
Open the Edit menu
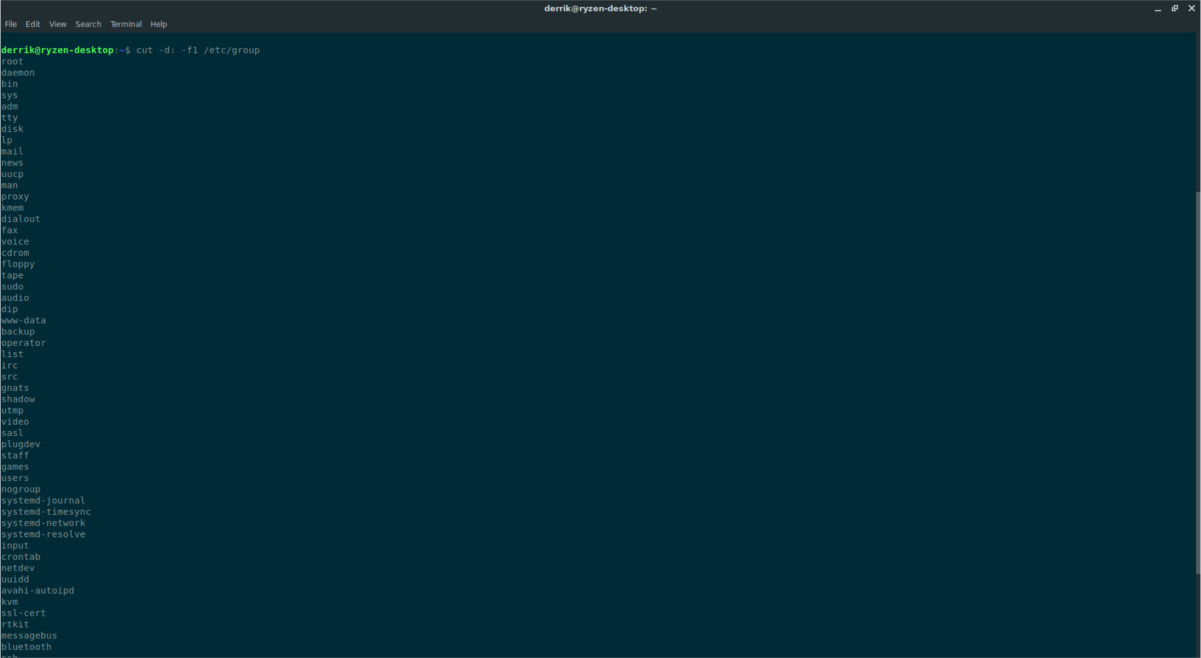point(32,23)
